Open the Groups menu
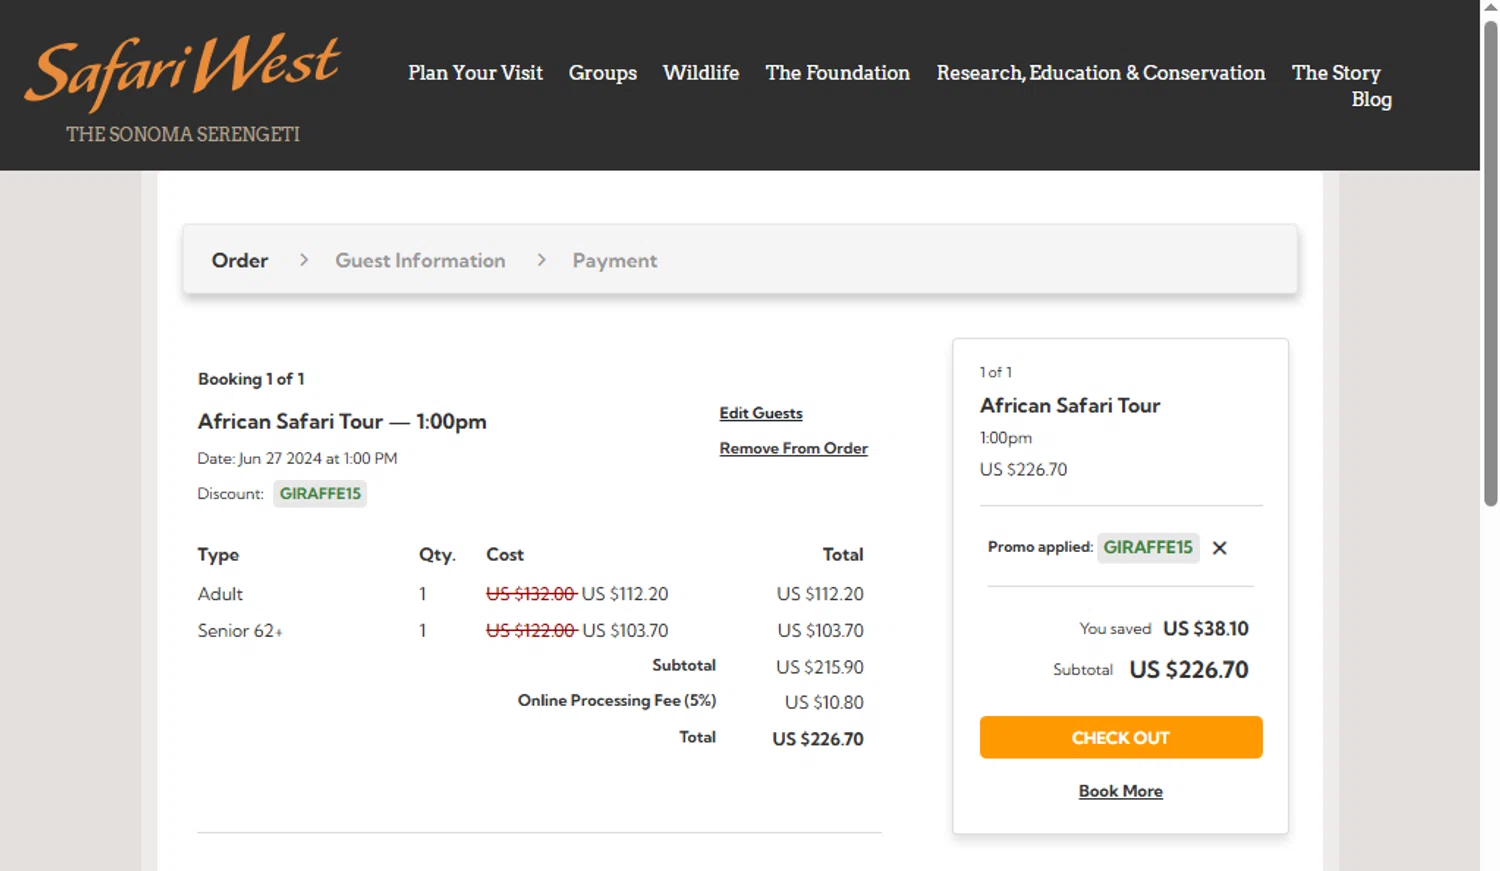 602,73
